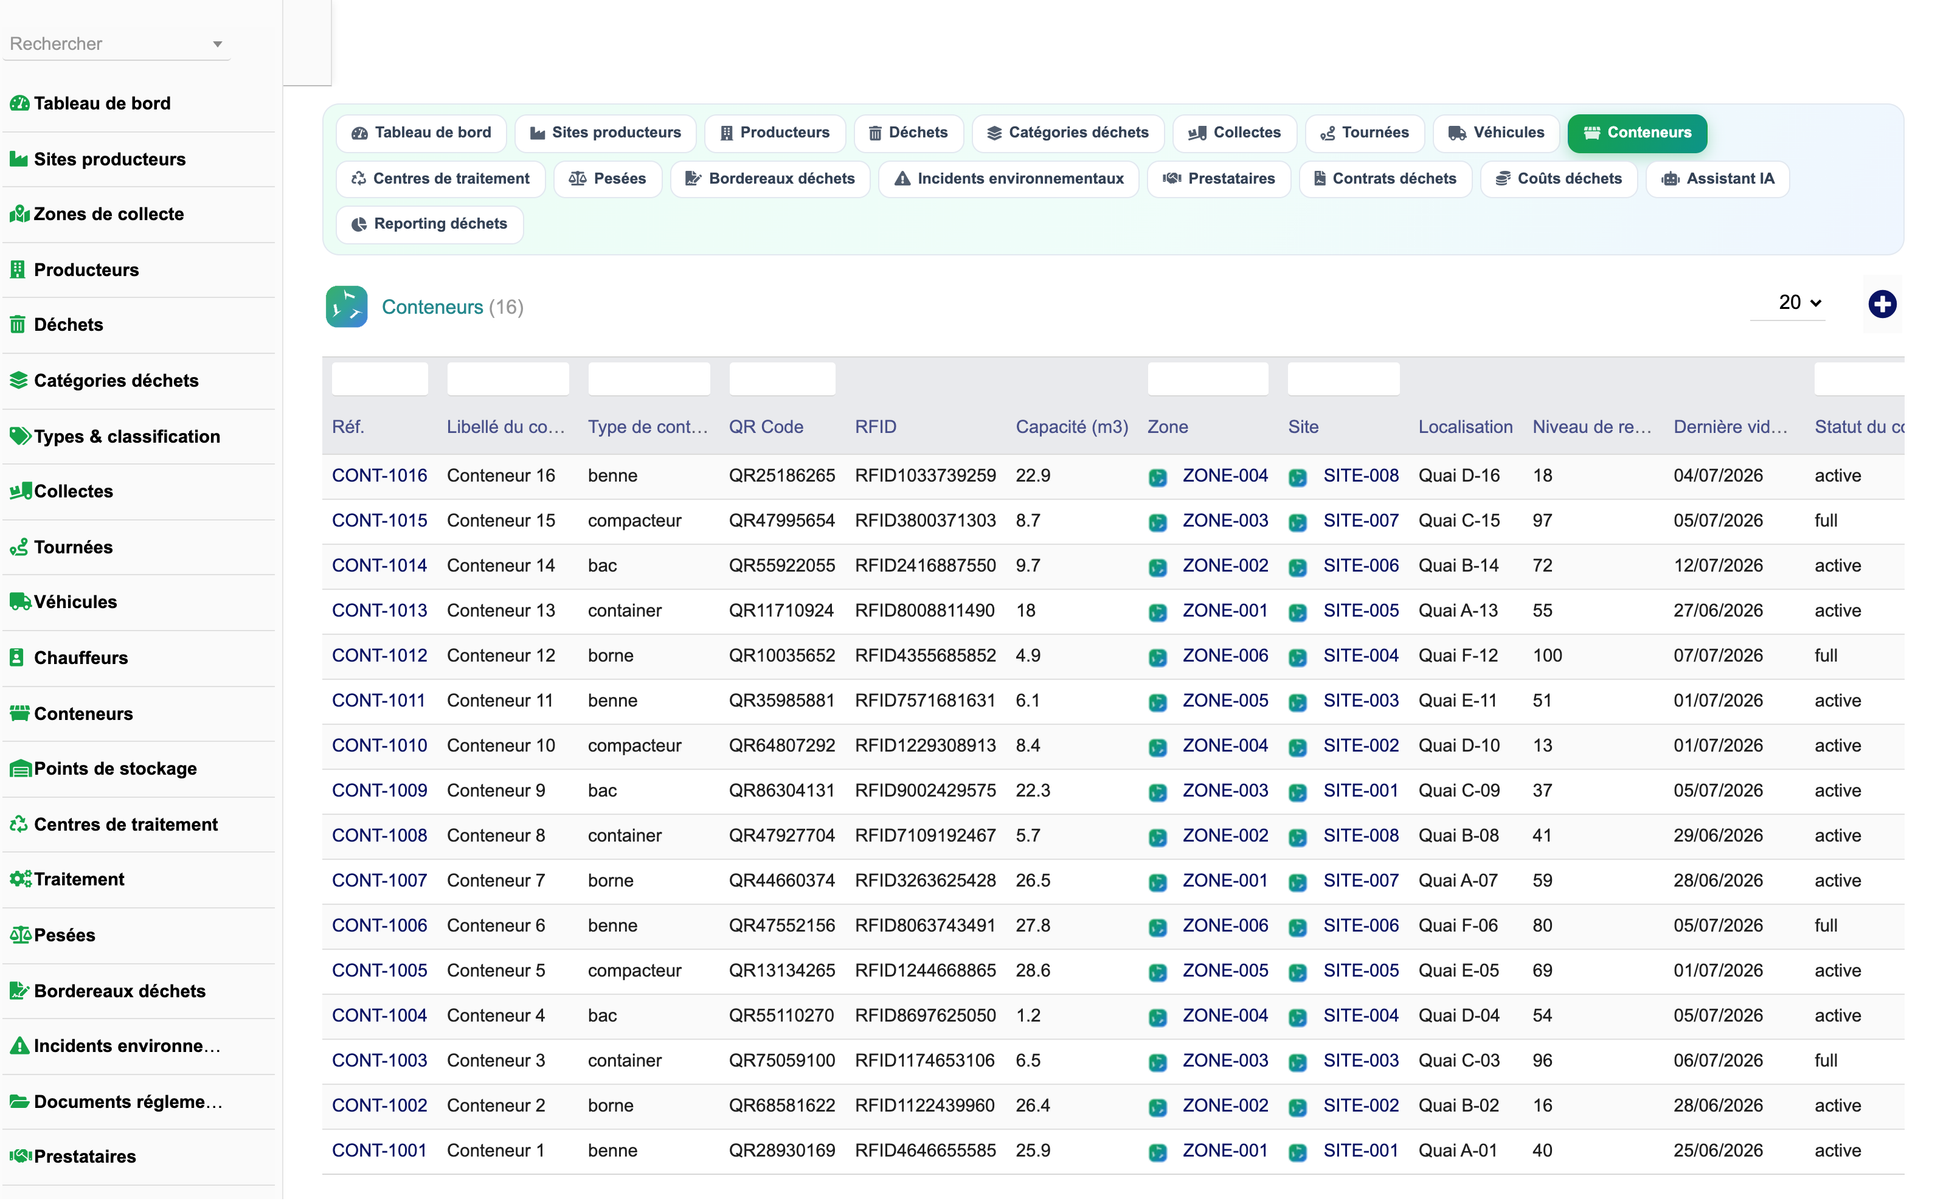Open the Coûts déchets tab
Image resolution: width=1946 pixels, height=1204 pixels.
point(1558,179)
